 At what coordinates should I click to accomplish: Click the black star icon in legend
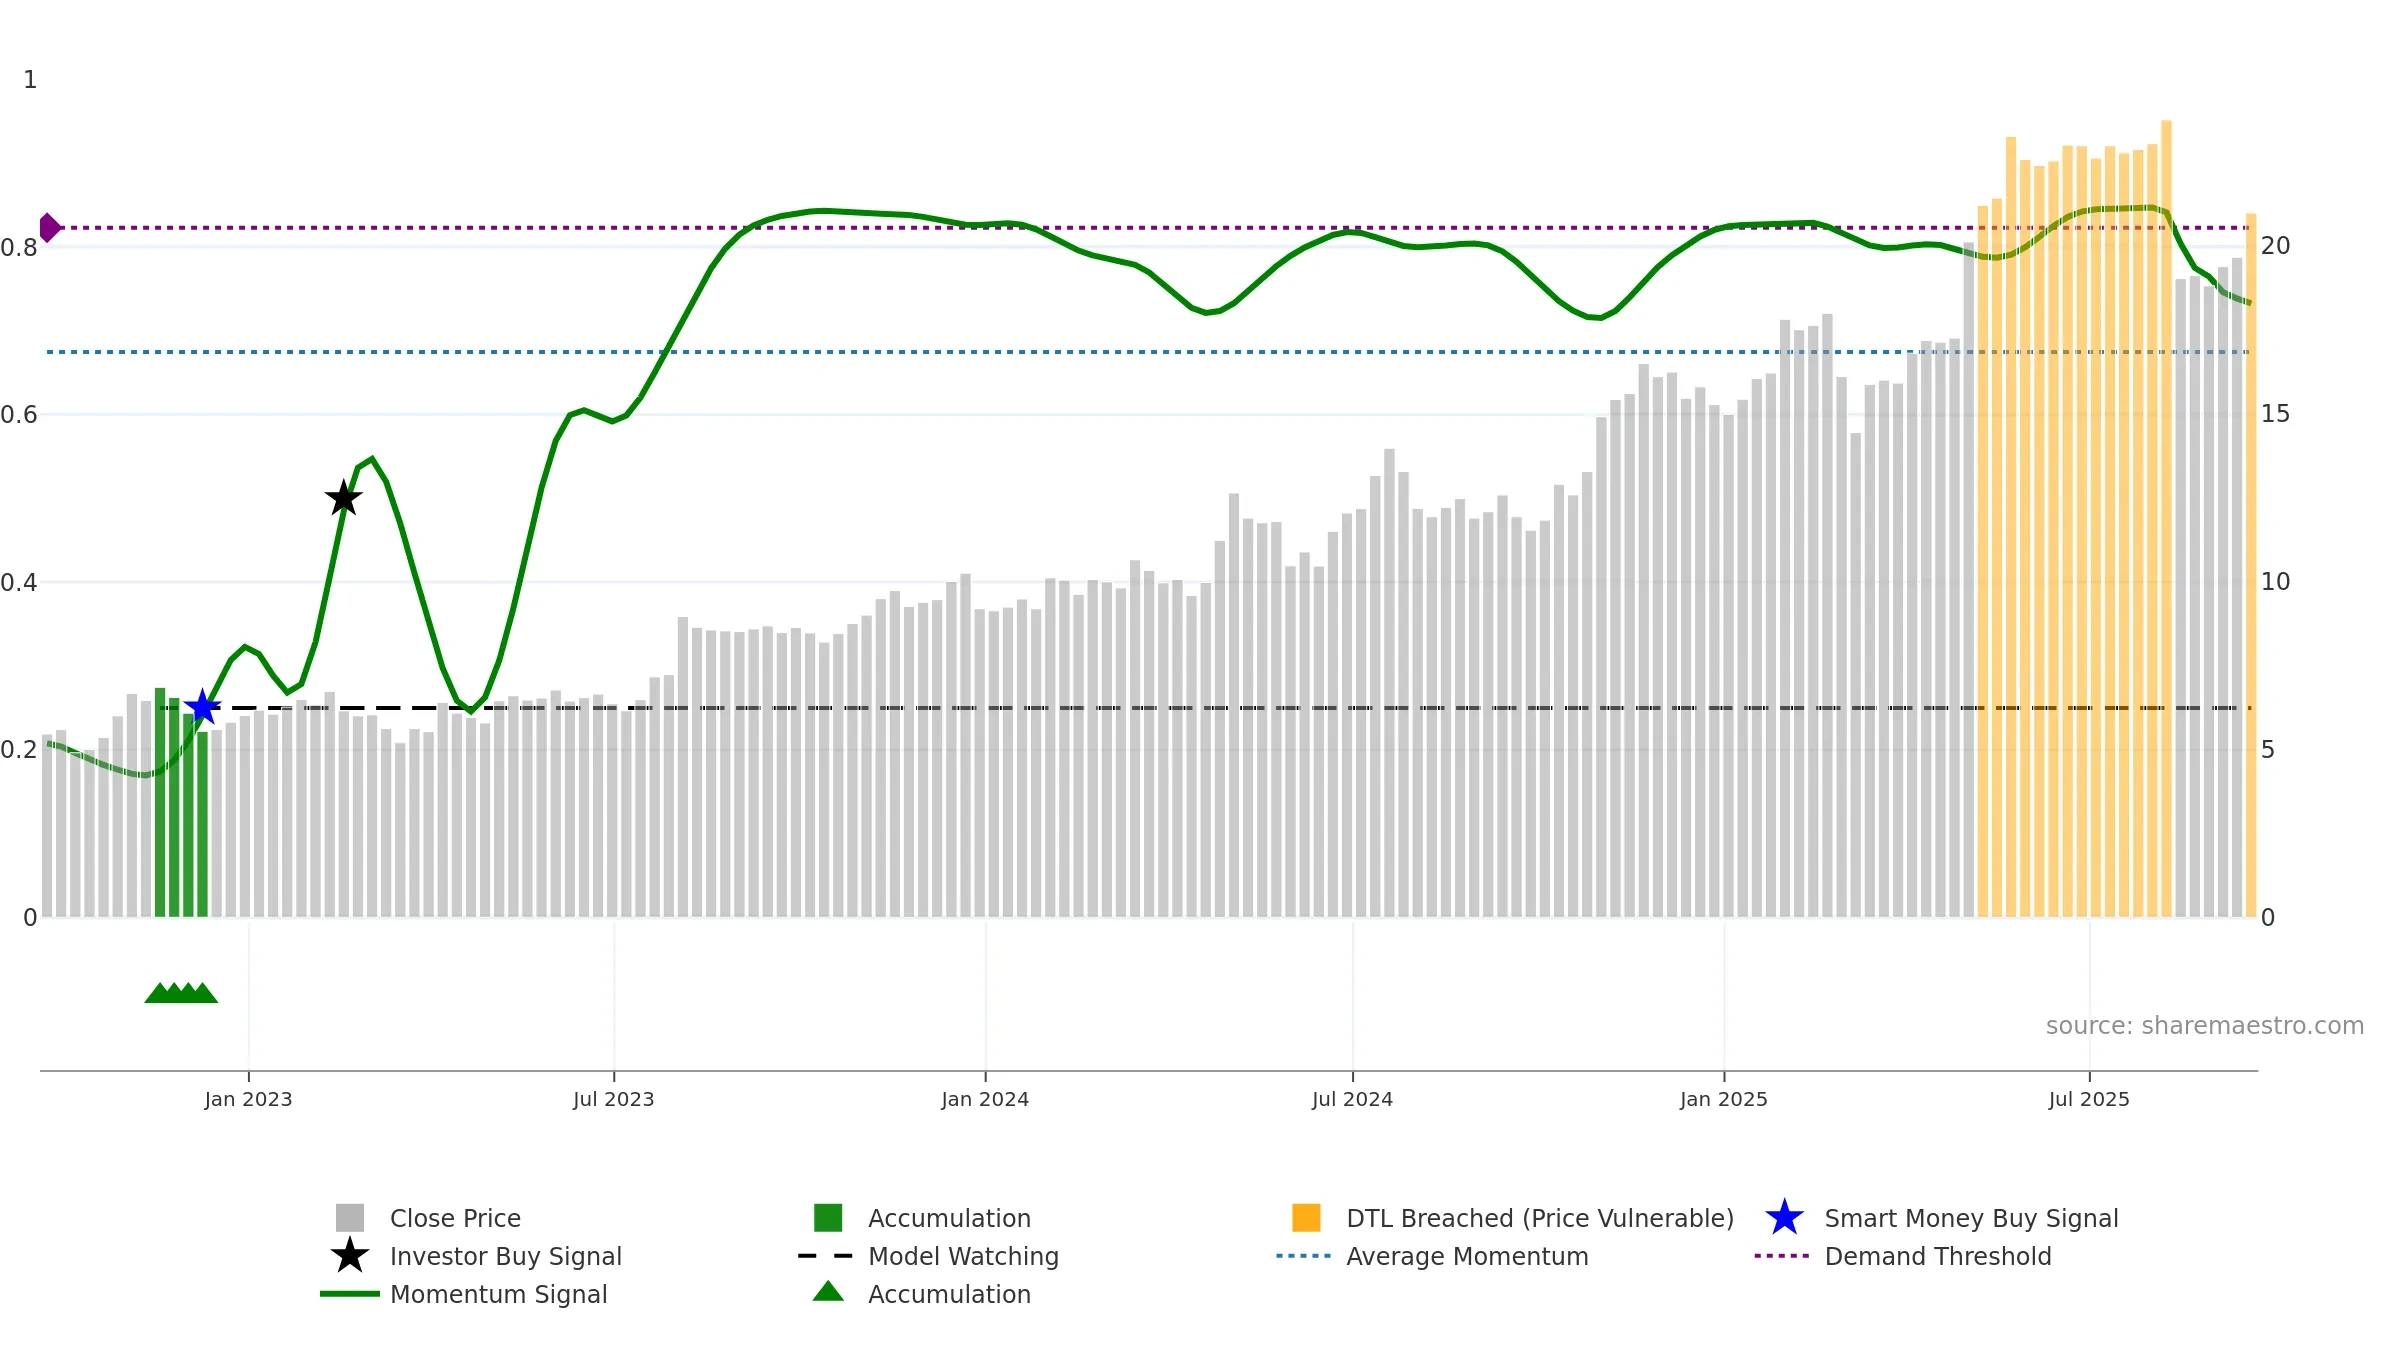[x=350, y=1256]
